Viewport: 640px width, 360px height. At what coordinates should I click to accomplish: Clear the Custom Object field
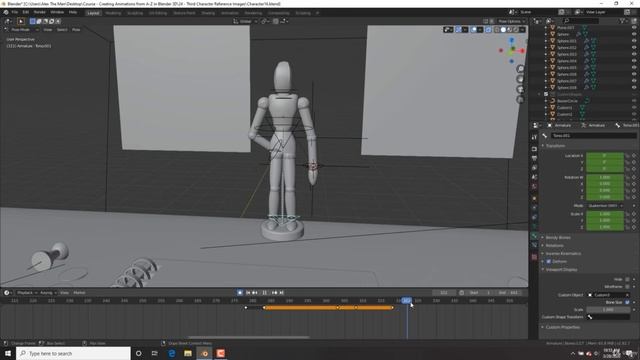coord(627,295)
